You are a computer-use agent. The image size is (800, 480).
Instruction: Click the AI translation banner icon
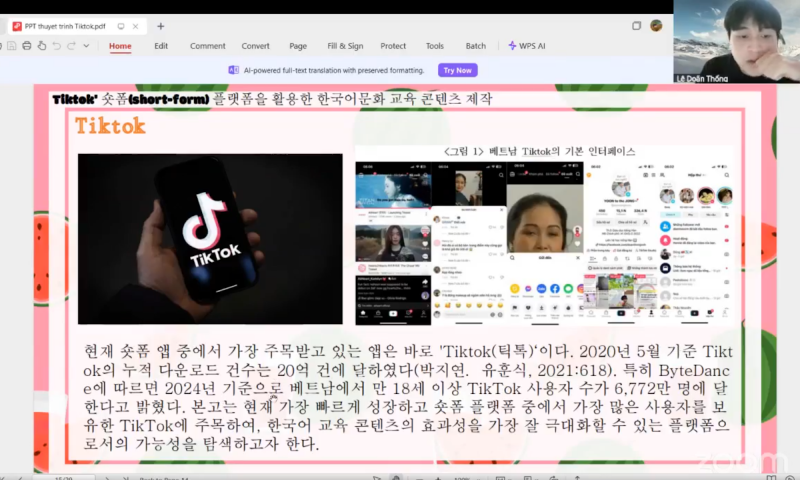pyautogui.click(x=233, y=70)
